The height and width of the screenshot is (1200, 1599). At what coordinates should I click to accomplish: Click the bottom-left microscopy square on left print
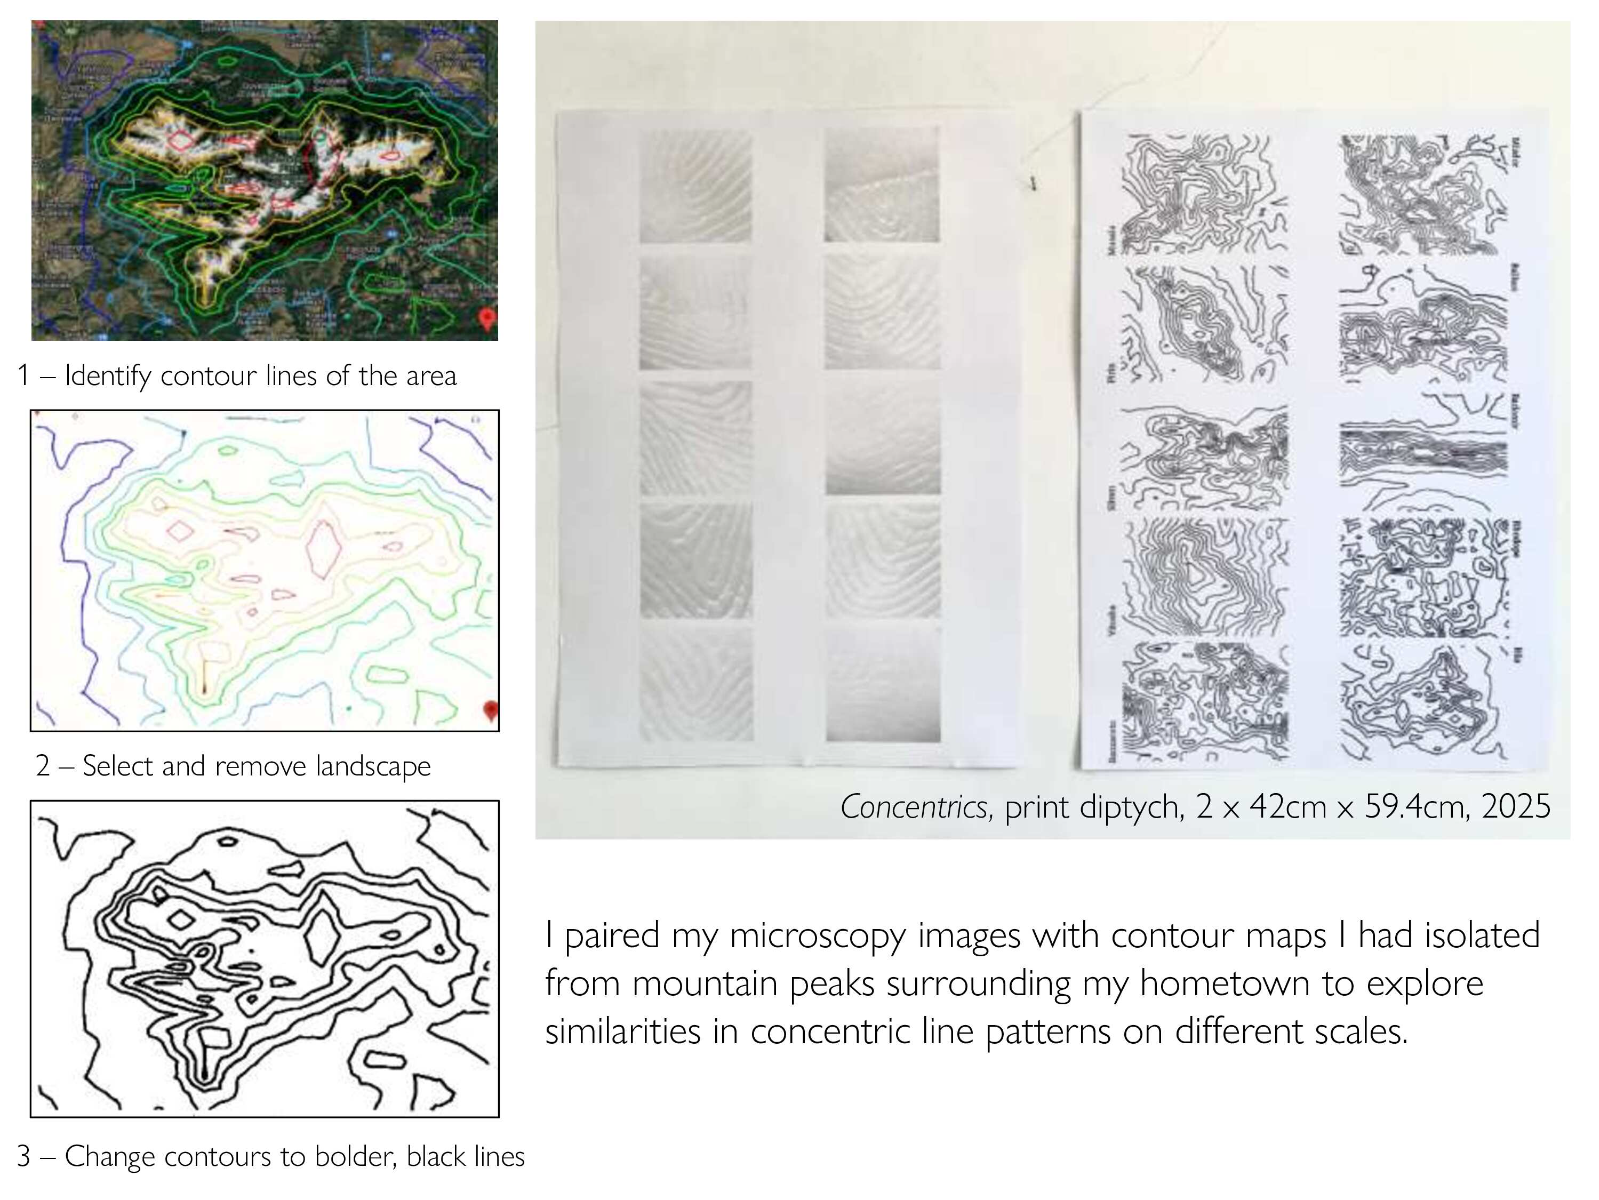tap(696, 684)
